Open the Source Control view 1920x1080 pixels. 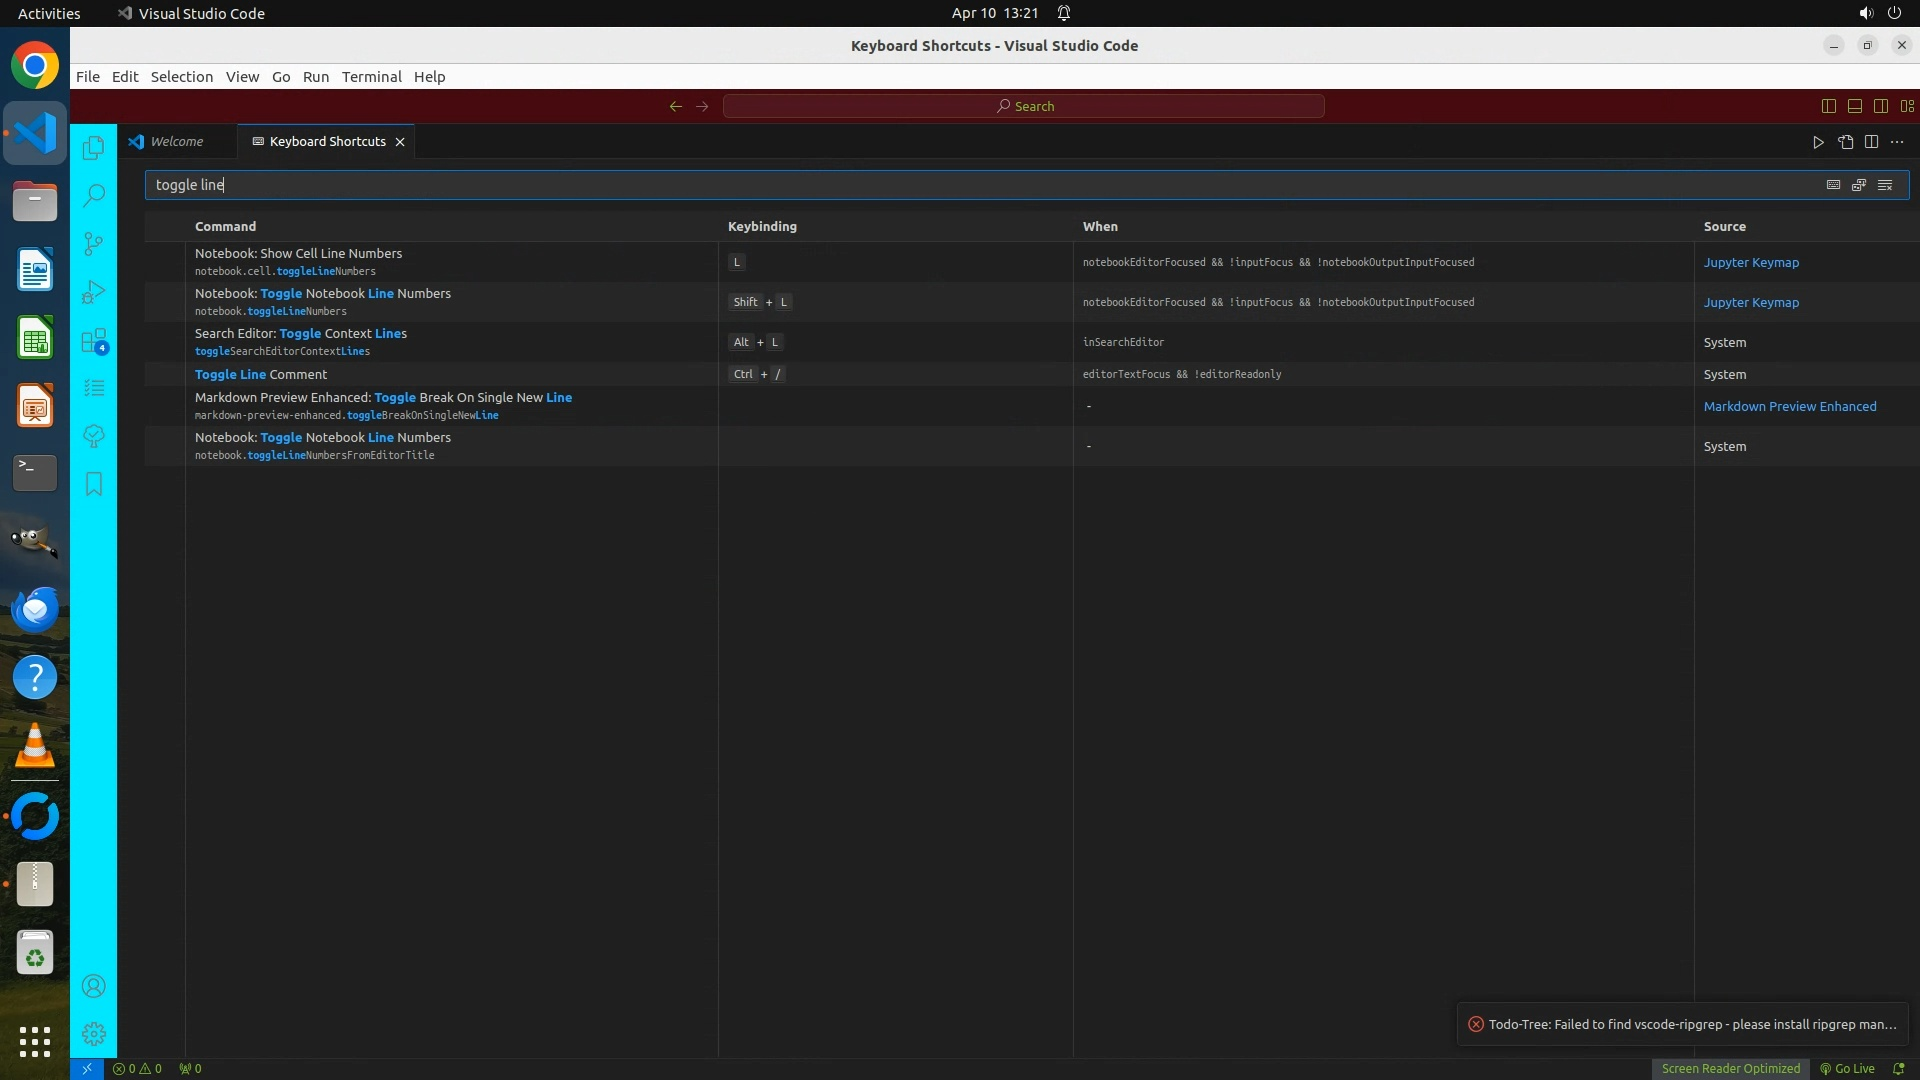tap(93, 244)
